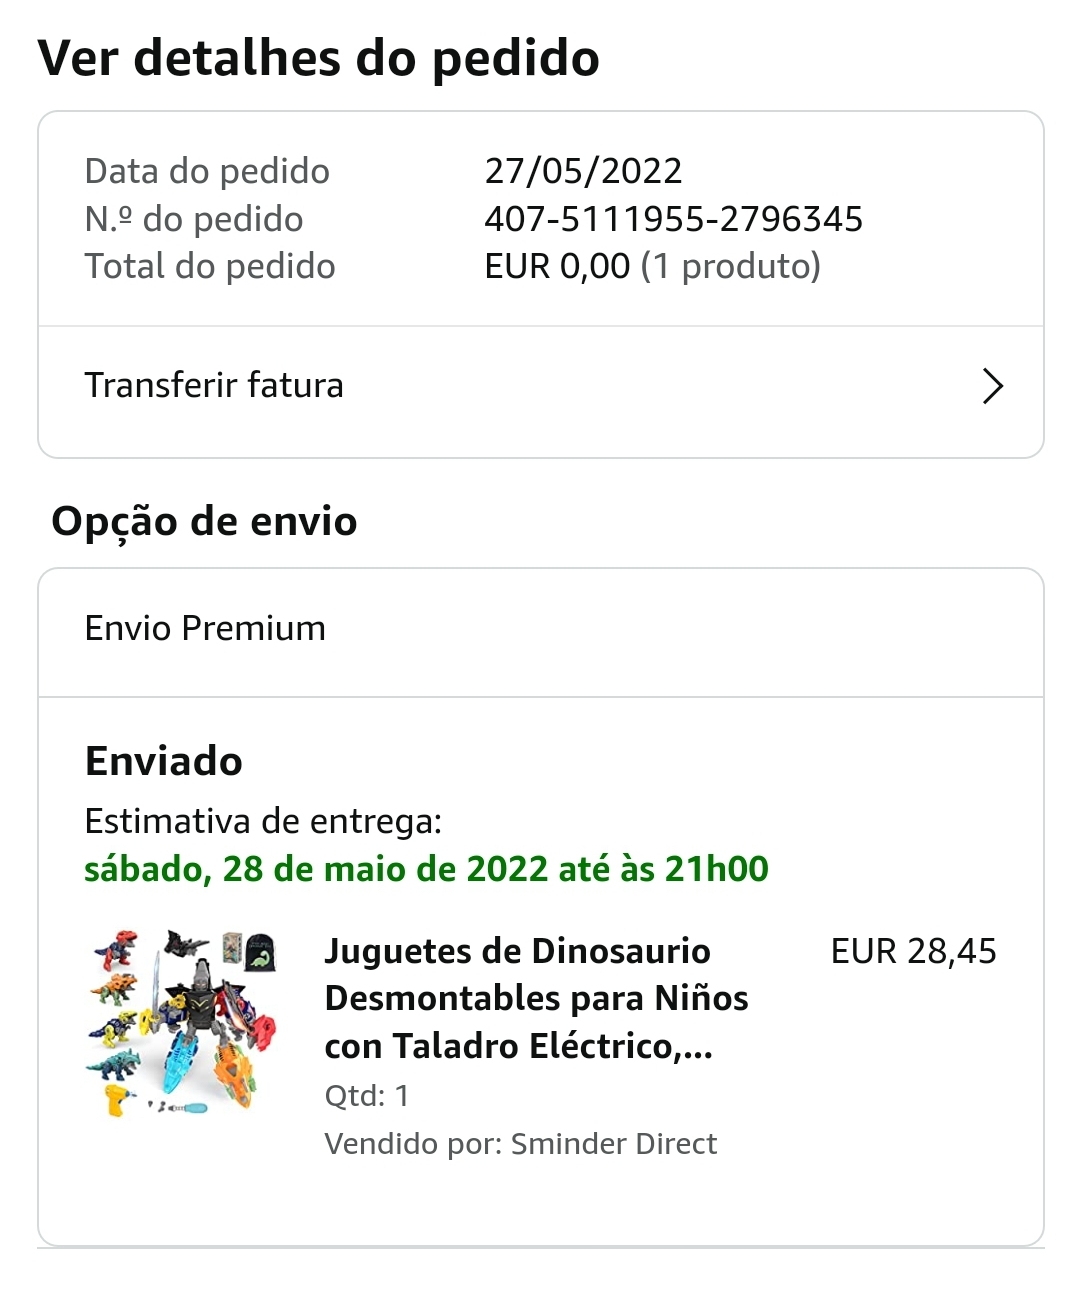
Task: Open the dinosaur toy product thumbnail
Action: pyautogui.click(x=181, y=1023)
